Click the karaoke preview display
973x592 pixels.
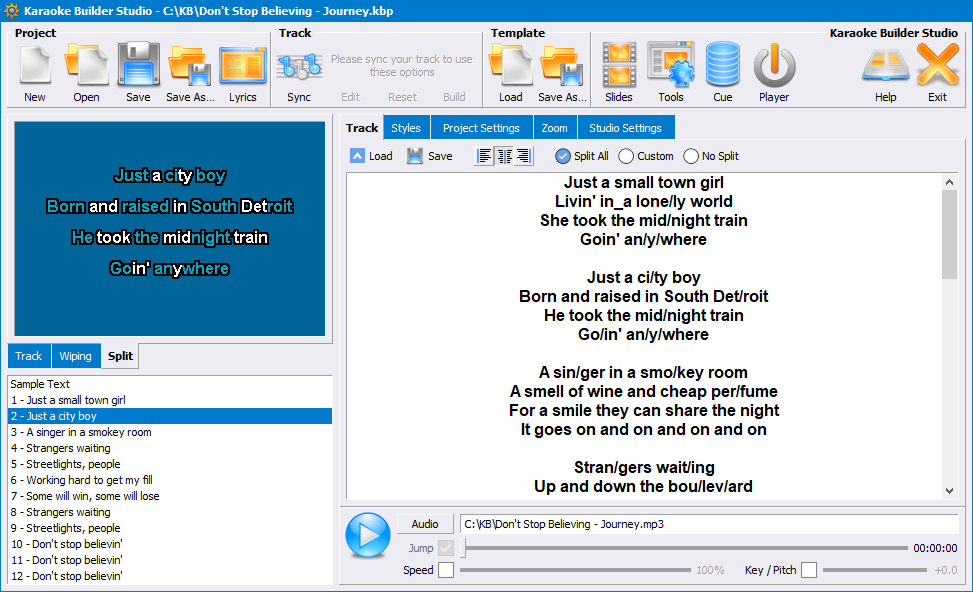[169, 228]
